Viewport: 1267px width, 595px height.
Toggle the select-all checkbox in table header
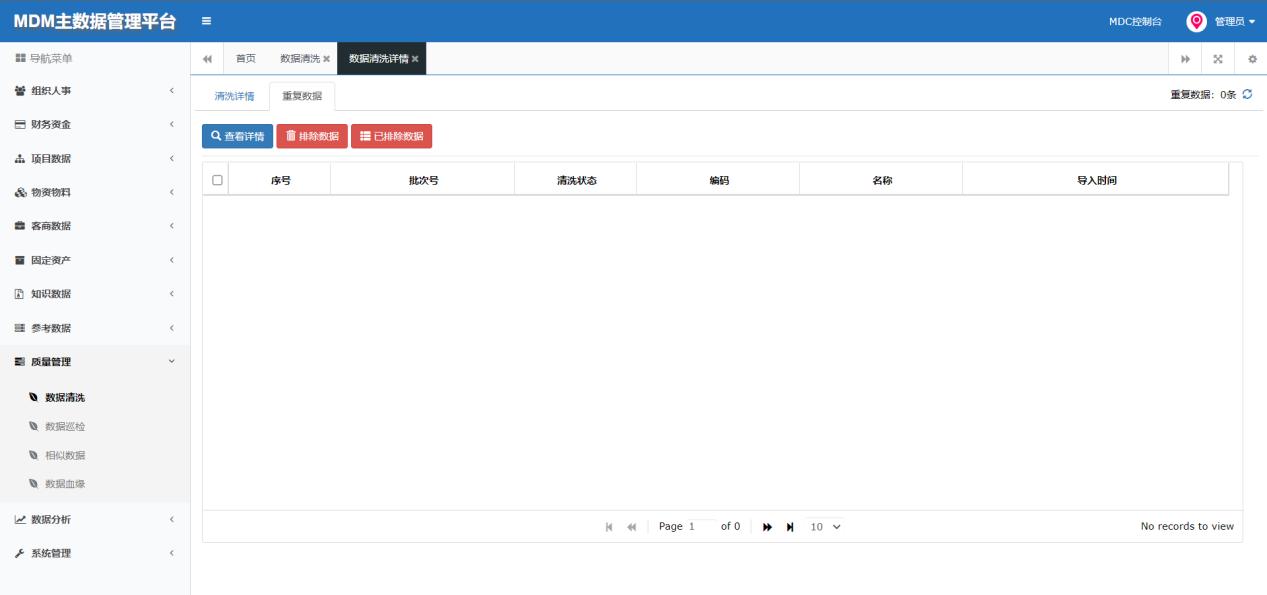tap(217, 180)
